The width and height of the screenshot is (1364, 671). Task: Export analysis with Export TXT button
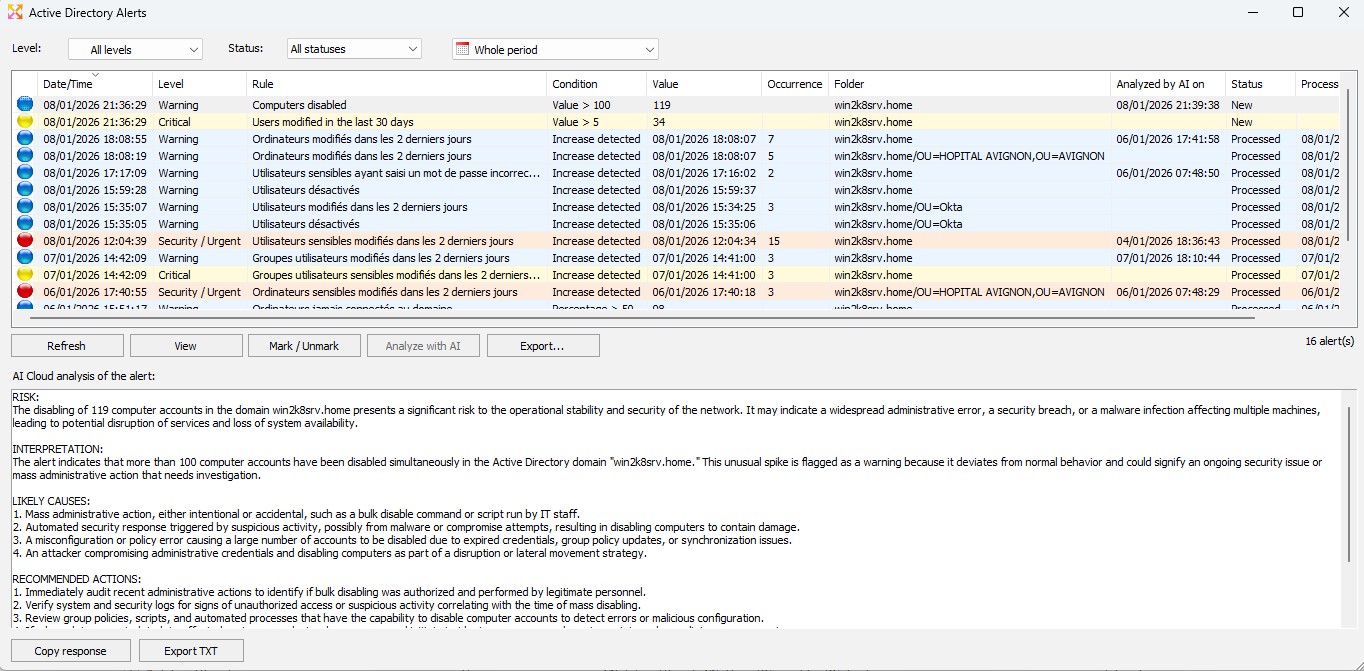[x=191, y=651]
